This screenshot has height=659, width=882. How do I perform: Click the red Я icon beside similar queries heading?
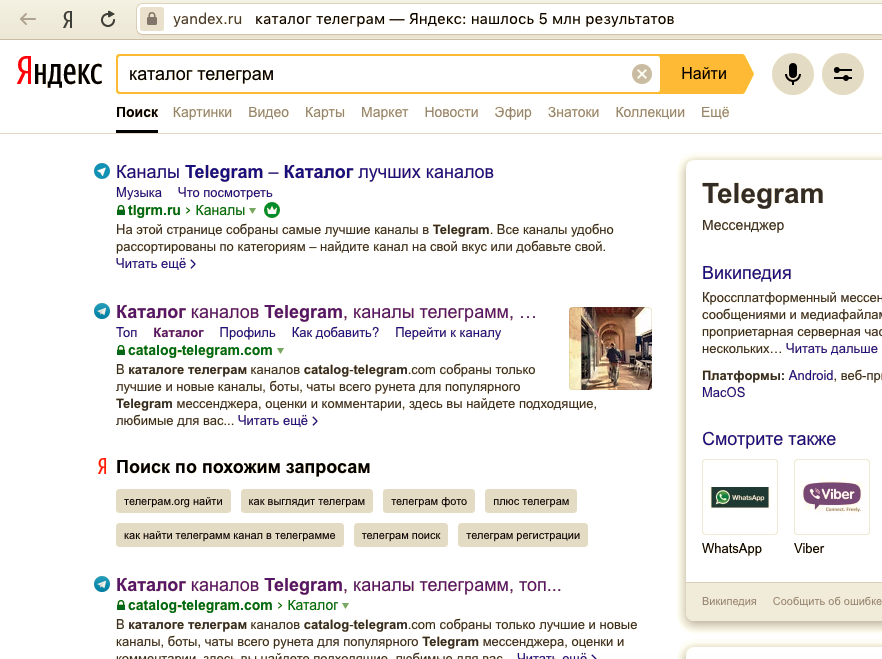tap(102, 466)
